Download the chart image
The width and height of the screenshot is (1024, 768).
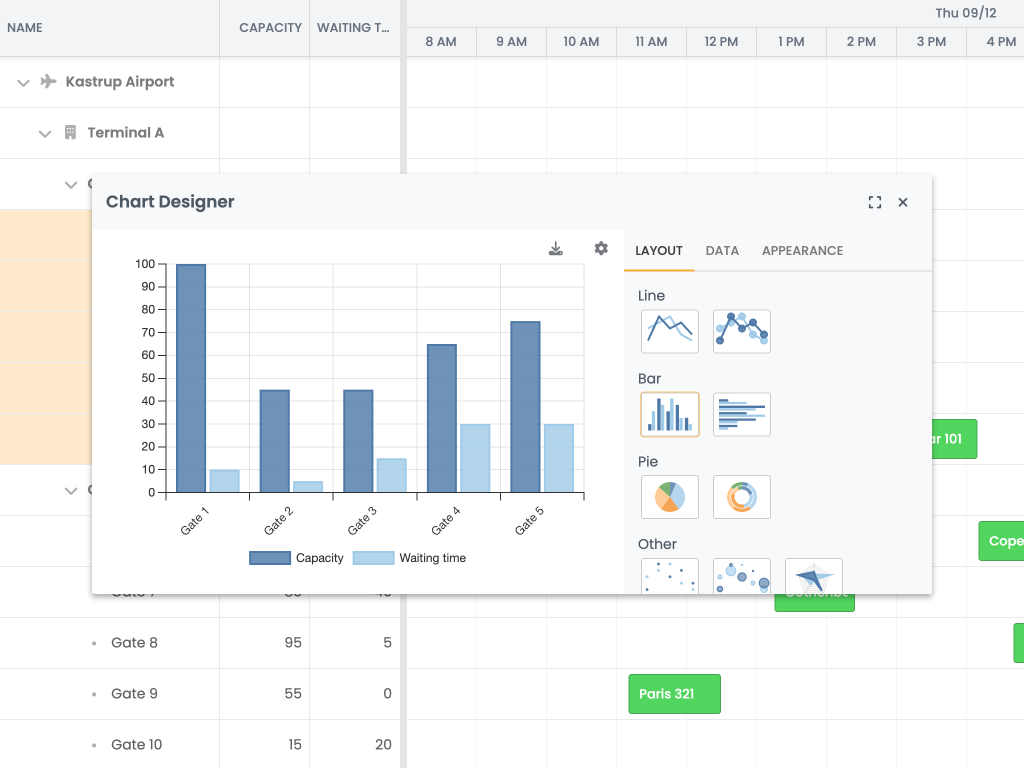pos(556,249)
